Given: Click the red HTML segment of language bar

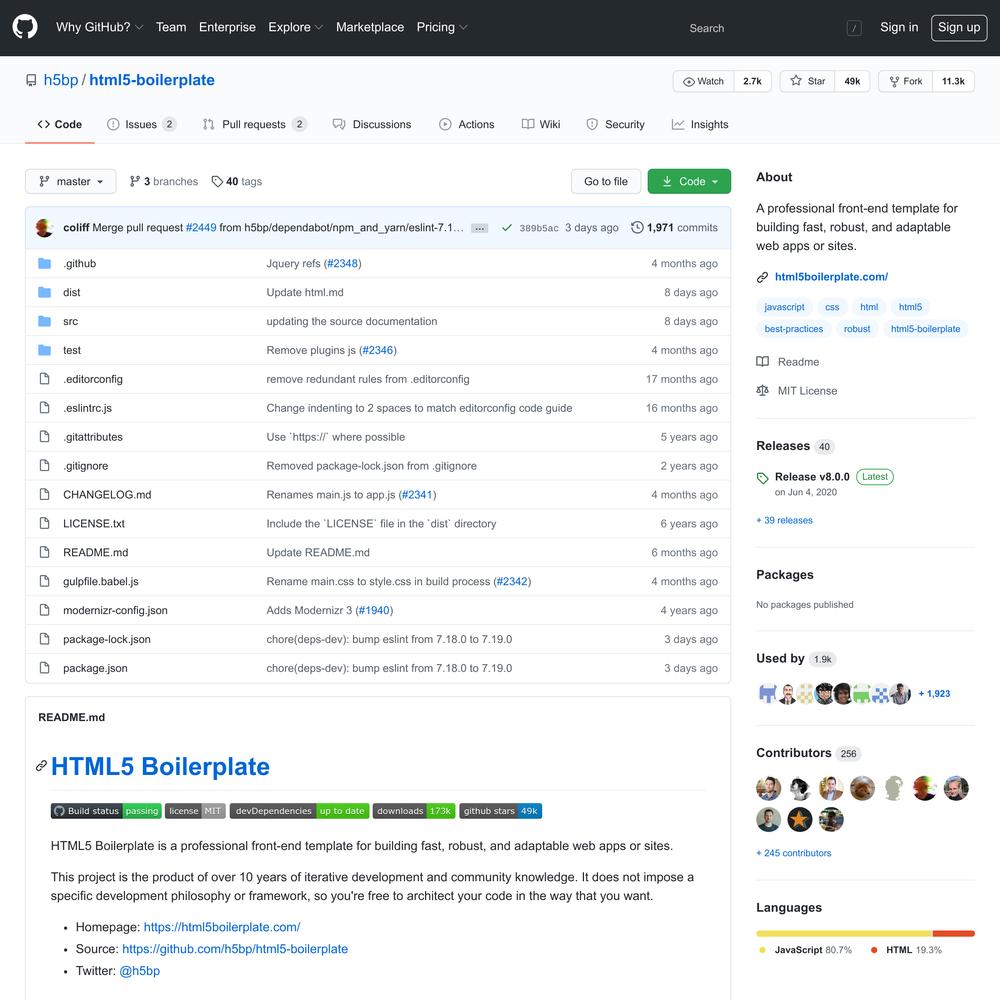Looking at the screenshot, I should pyautogui.click(x=953, y=934).
